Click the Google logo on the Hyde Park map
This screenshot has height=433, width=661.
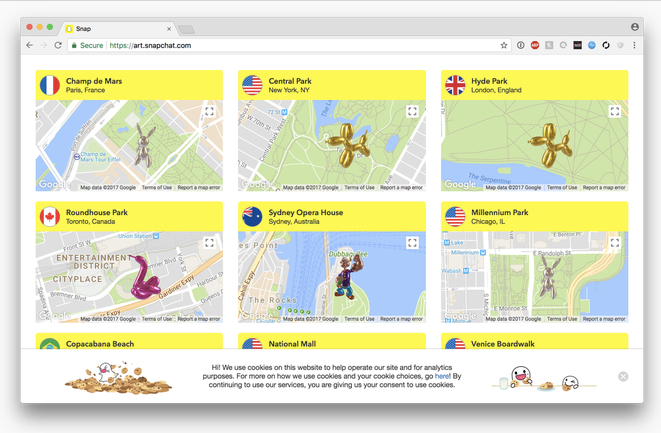tap(460, 185)
